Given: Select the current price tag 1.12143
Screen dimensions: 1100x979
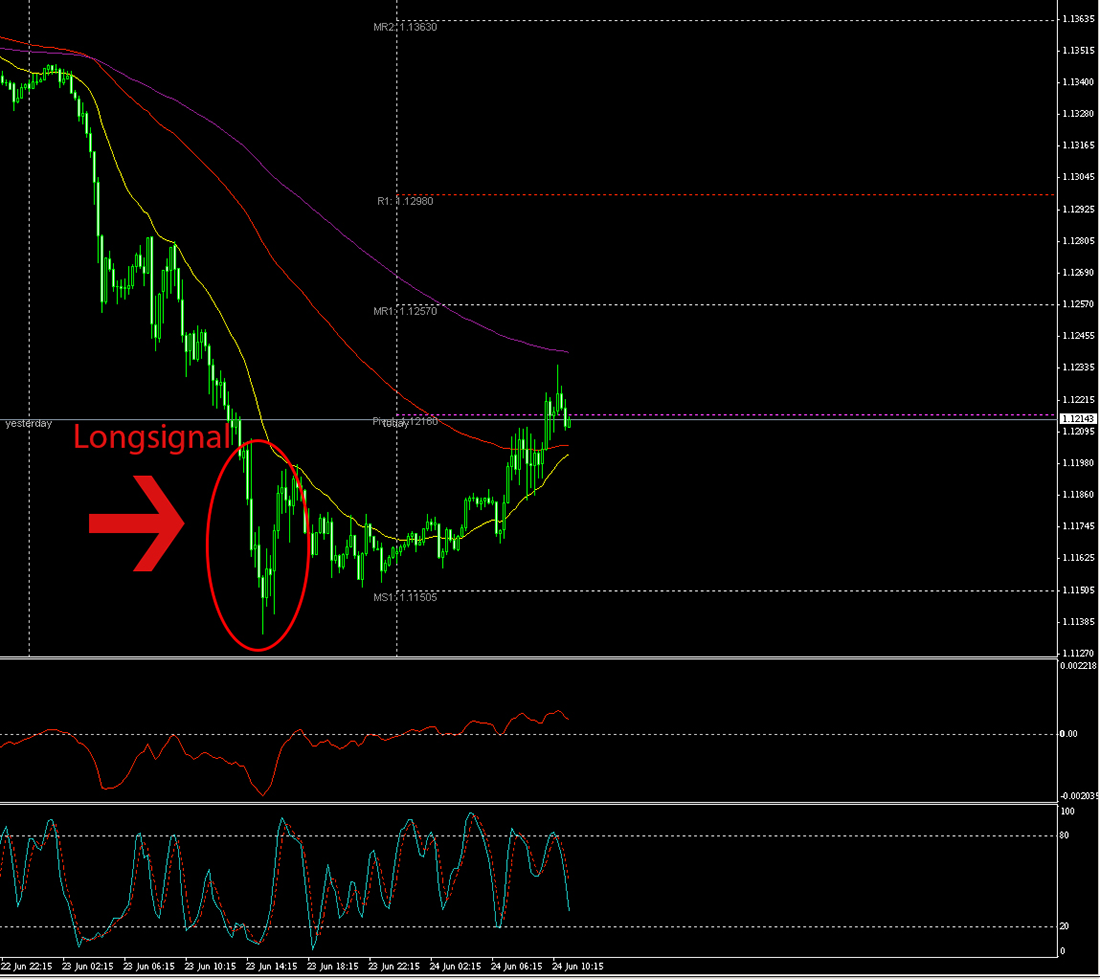Looking at the screenshot, I should coord(1078,418).
